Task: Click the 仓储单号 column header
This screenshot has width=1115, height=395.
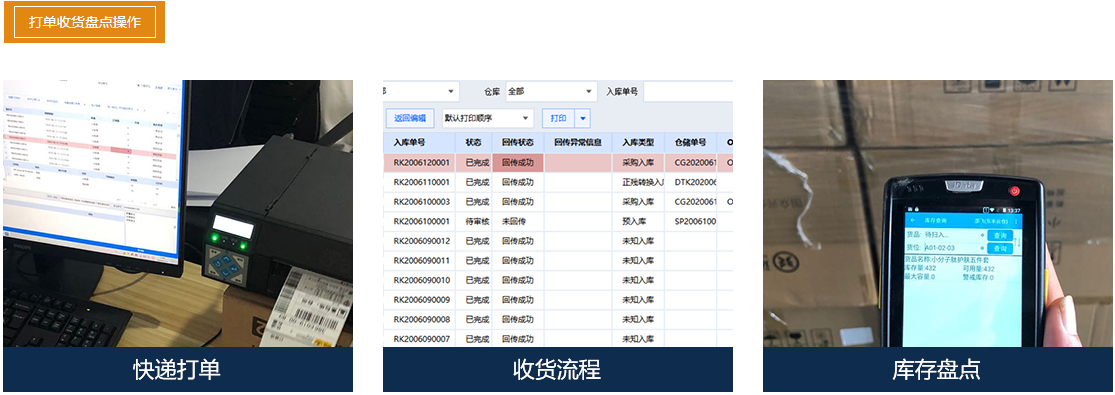Action: click(690, 143)
